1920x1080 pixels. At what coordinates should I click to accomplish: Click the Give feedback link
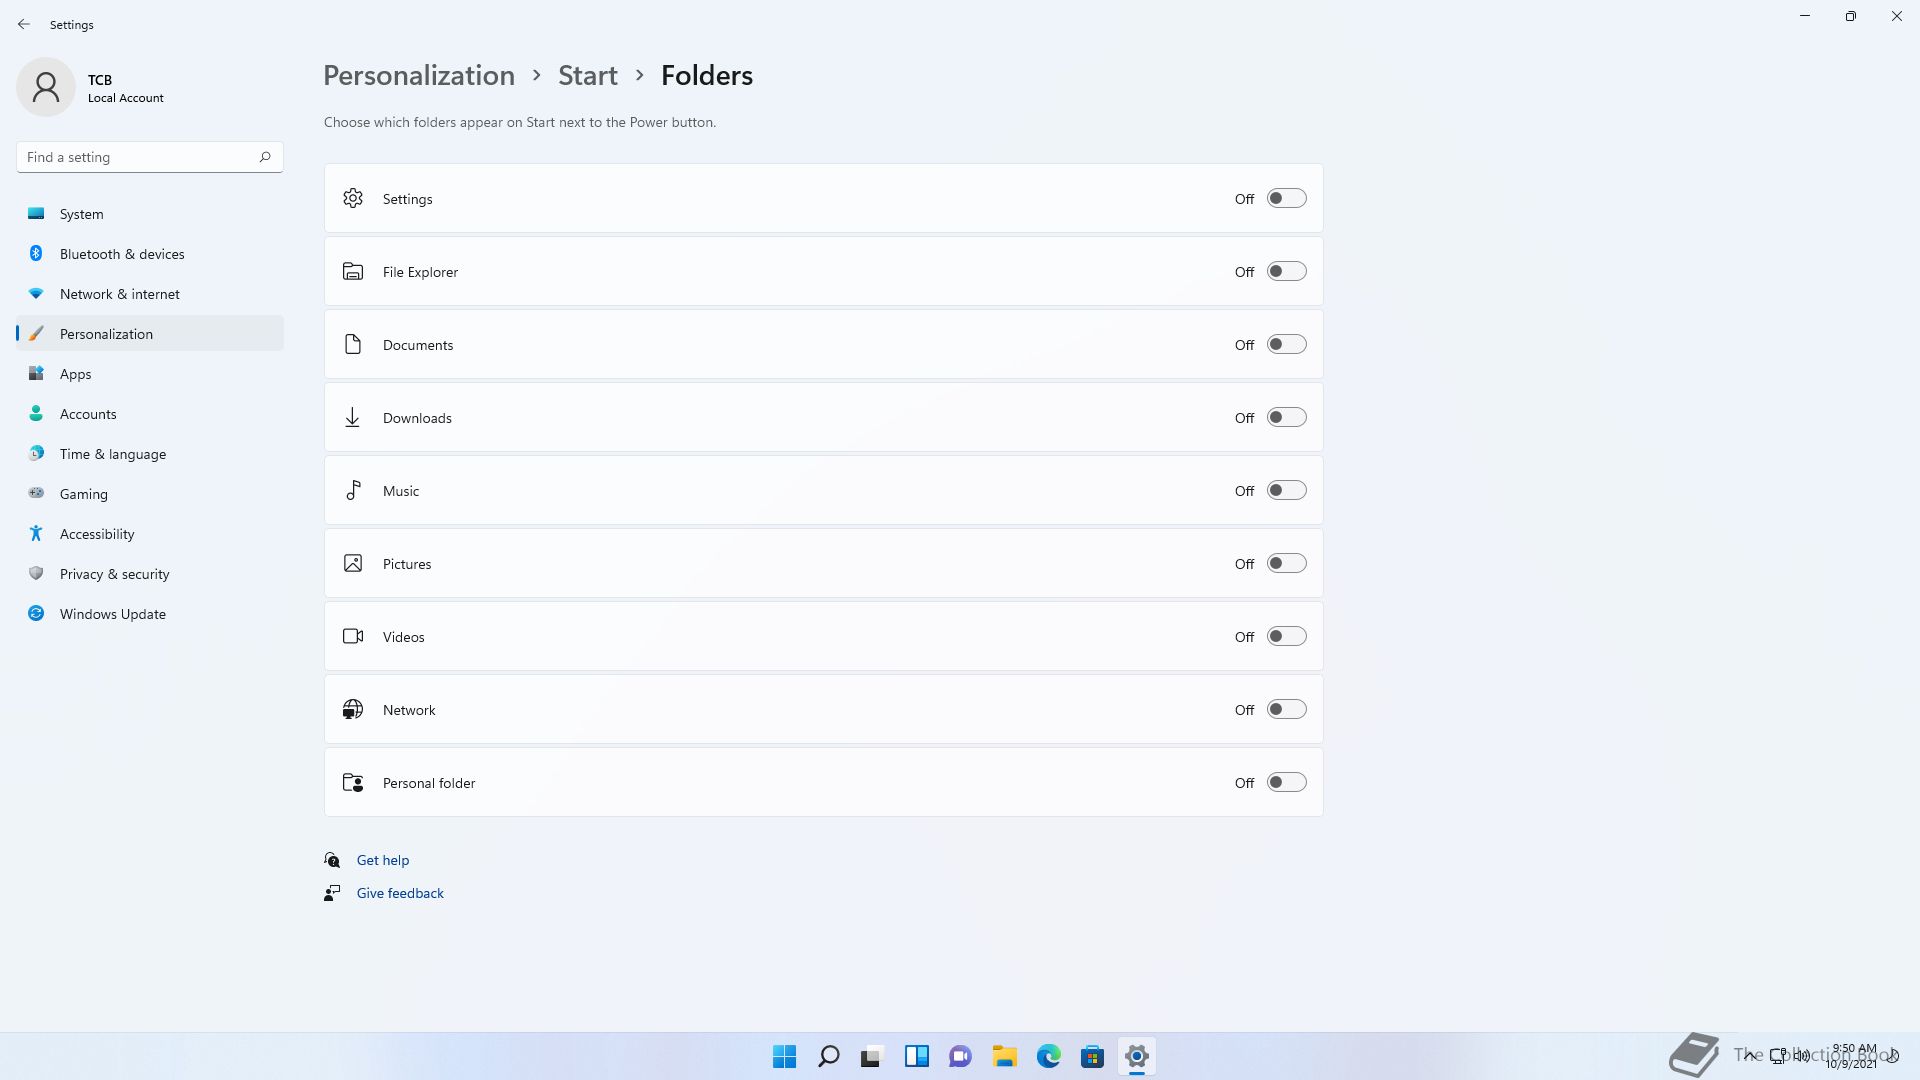tap(399, 893)
